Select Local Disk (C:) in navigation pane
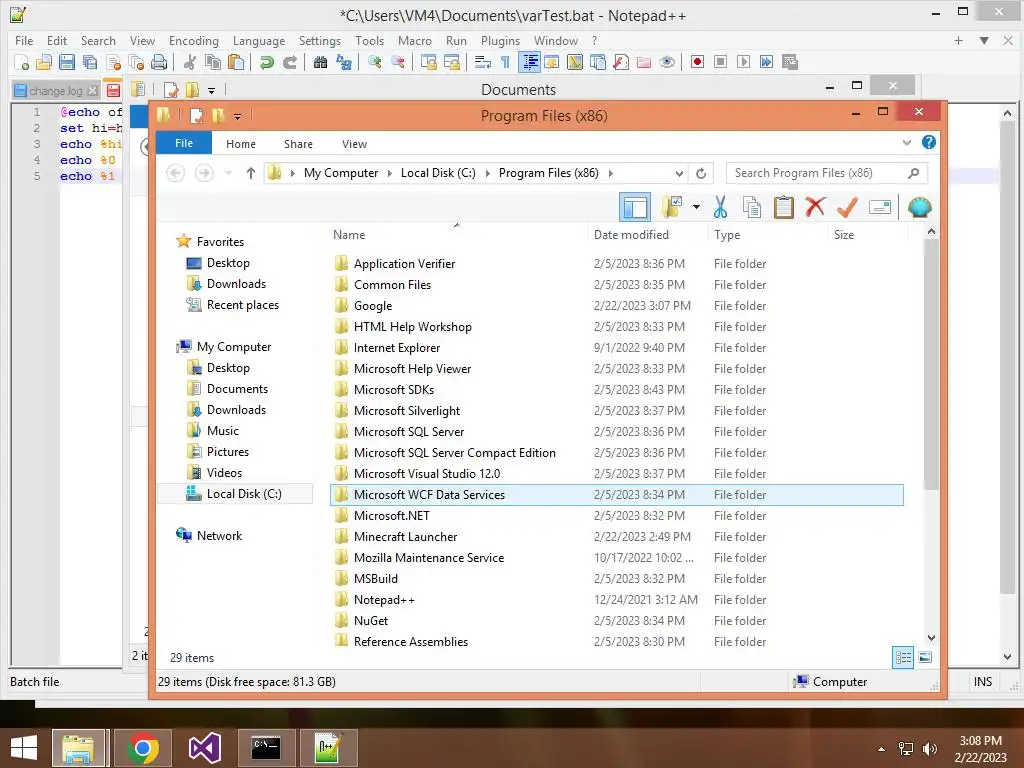Screen dimensions: 1024x768 coord(235,494)
